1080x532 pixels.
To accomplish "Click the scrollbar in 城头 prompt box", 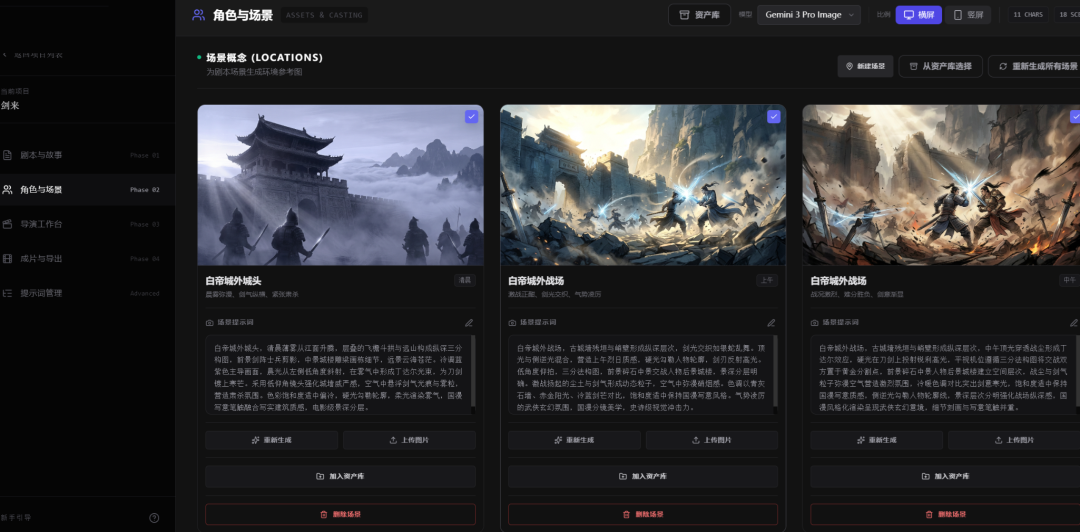I will (x=473, y=372).
